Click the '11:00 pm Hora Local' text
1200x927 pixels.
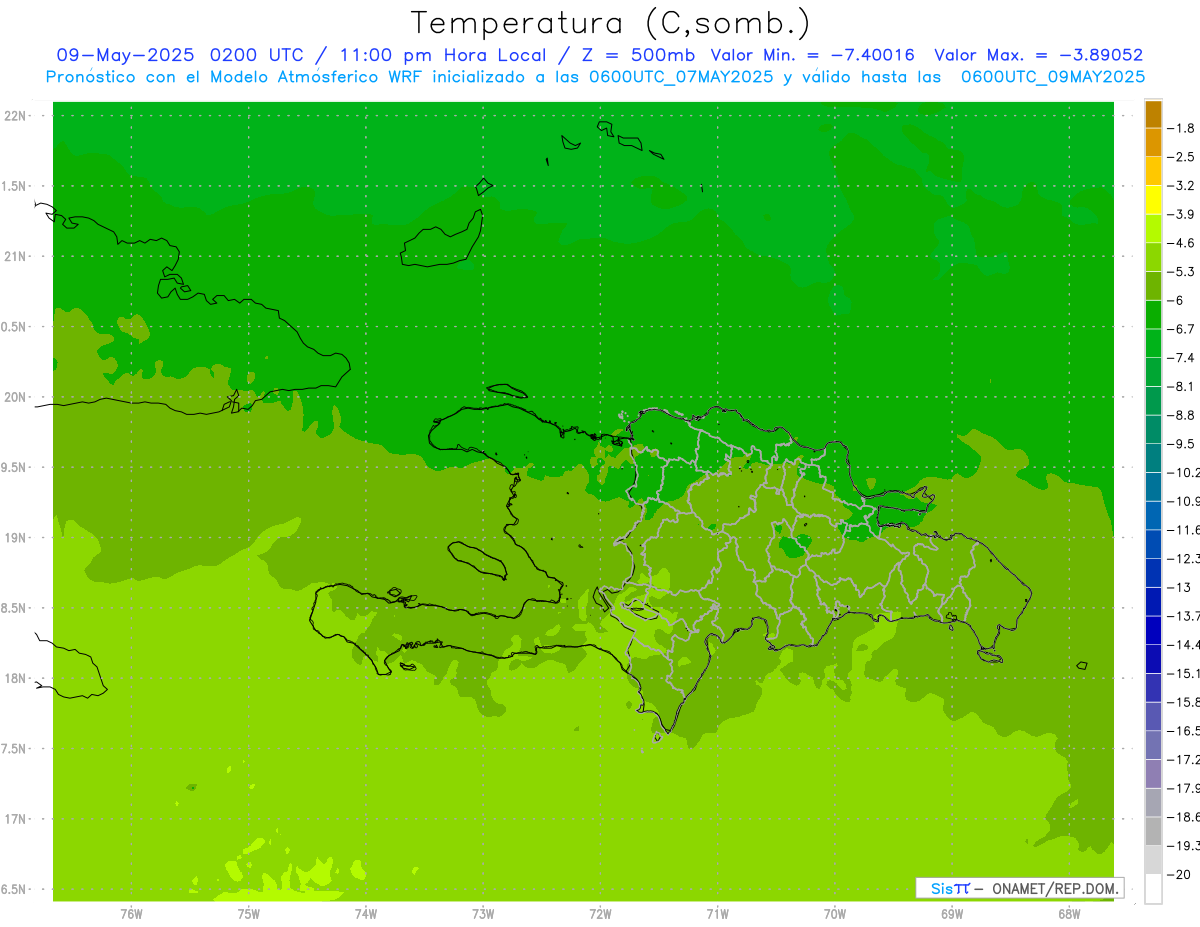point(444,55)
